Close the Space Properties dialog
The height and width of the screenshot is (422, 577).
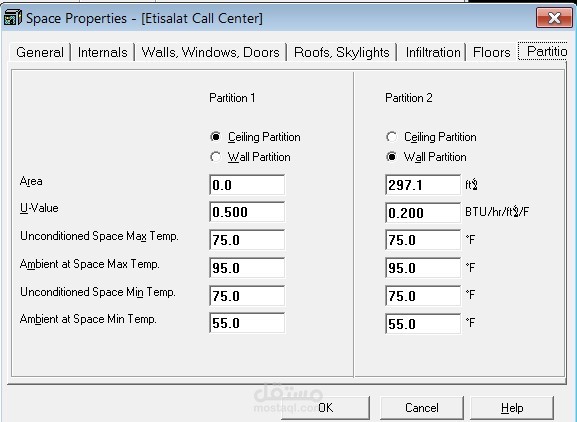(554, 18)
